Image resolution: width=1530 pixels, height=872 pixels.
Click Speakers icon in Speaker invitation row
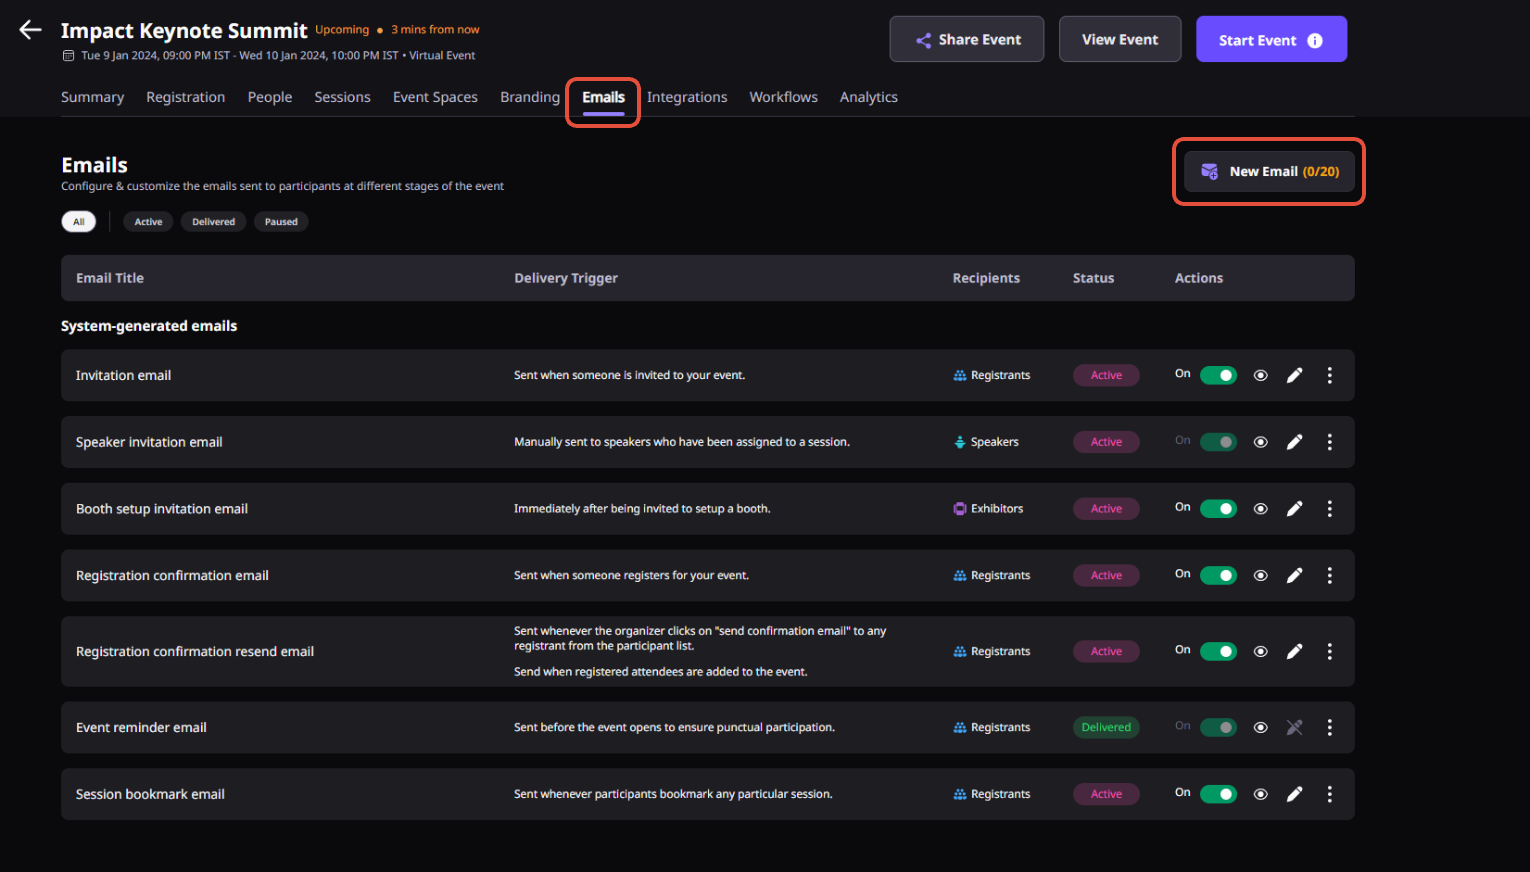click(959, 442)
